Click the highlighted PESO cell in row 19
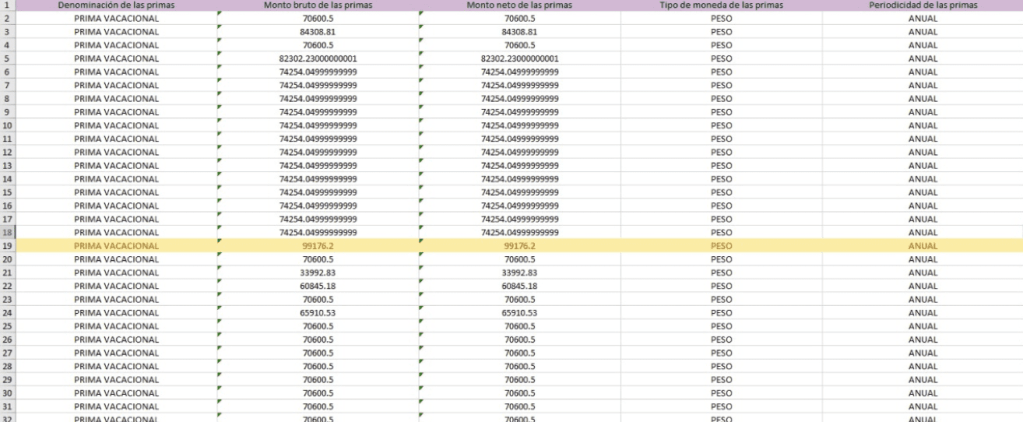1023x422 pixels. (720, 246)
